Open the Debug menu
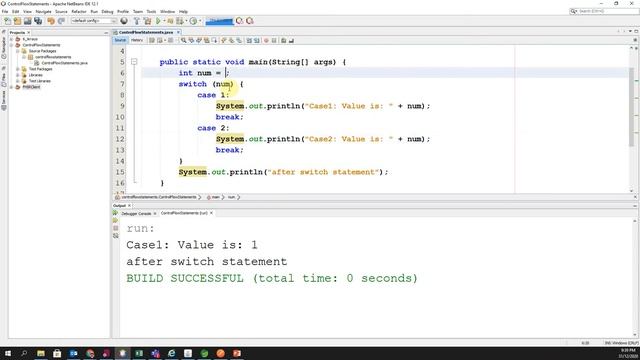 tap(107, 11)
